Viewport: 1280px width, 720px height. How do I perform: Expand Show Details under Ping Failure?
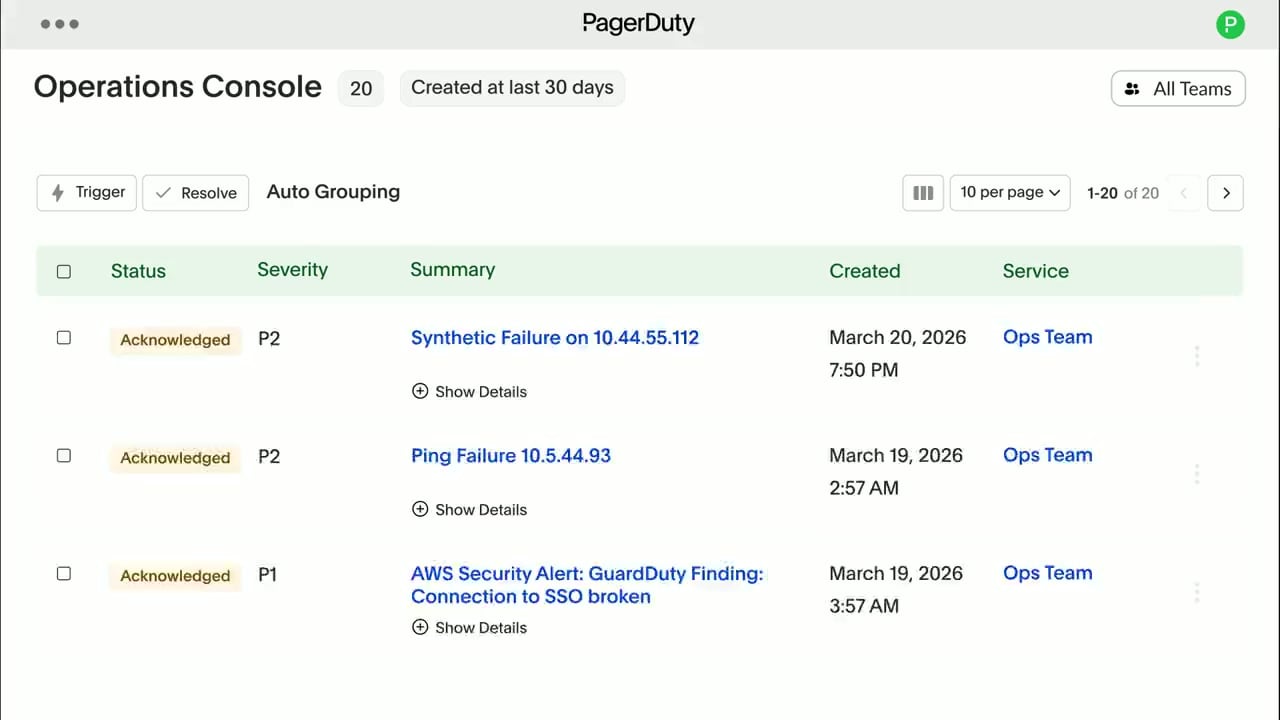[469, 510]
